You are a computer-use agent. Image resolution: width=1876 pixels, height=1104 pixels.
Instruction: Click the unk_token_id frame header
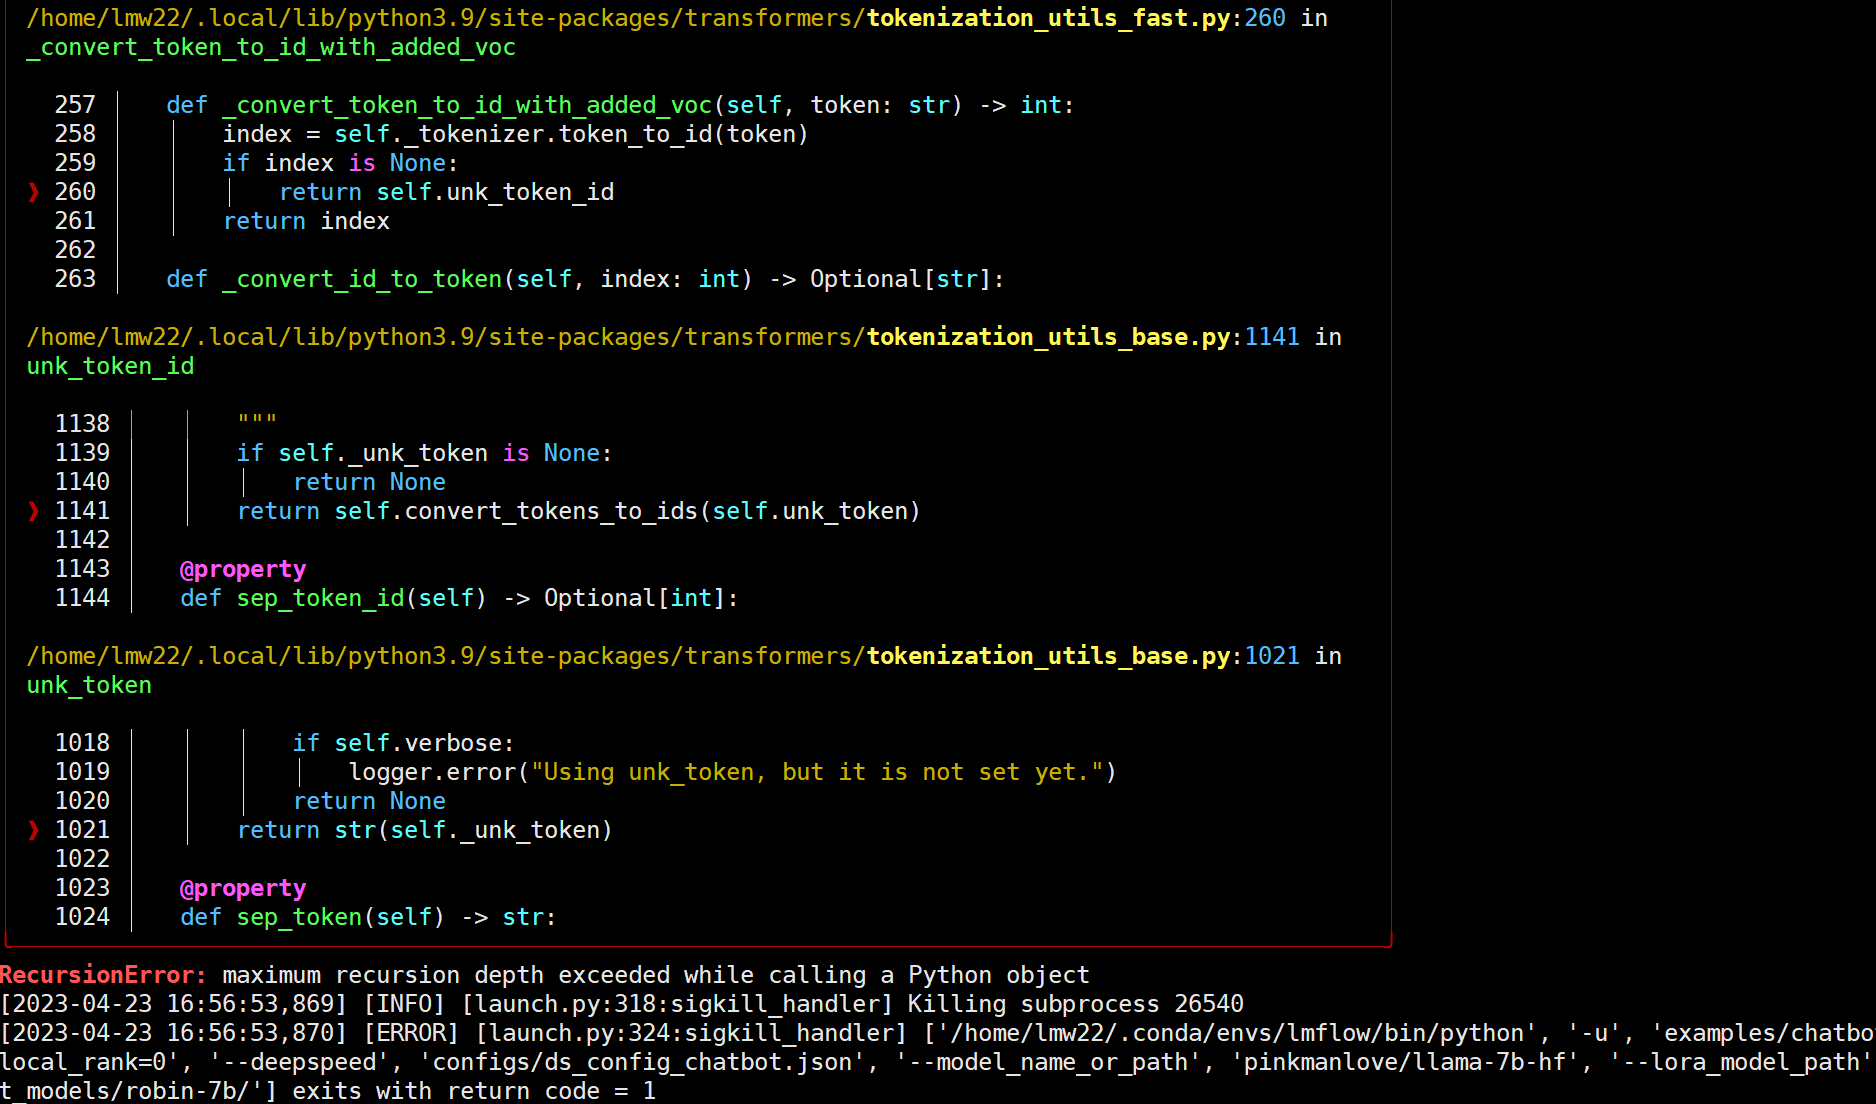[x=109, y=366]
